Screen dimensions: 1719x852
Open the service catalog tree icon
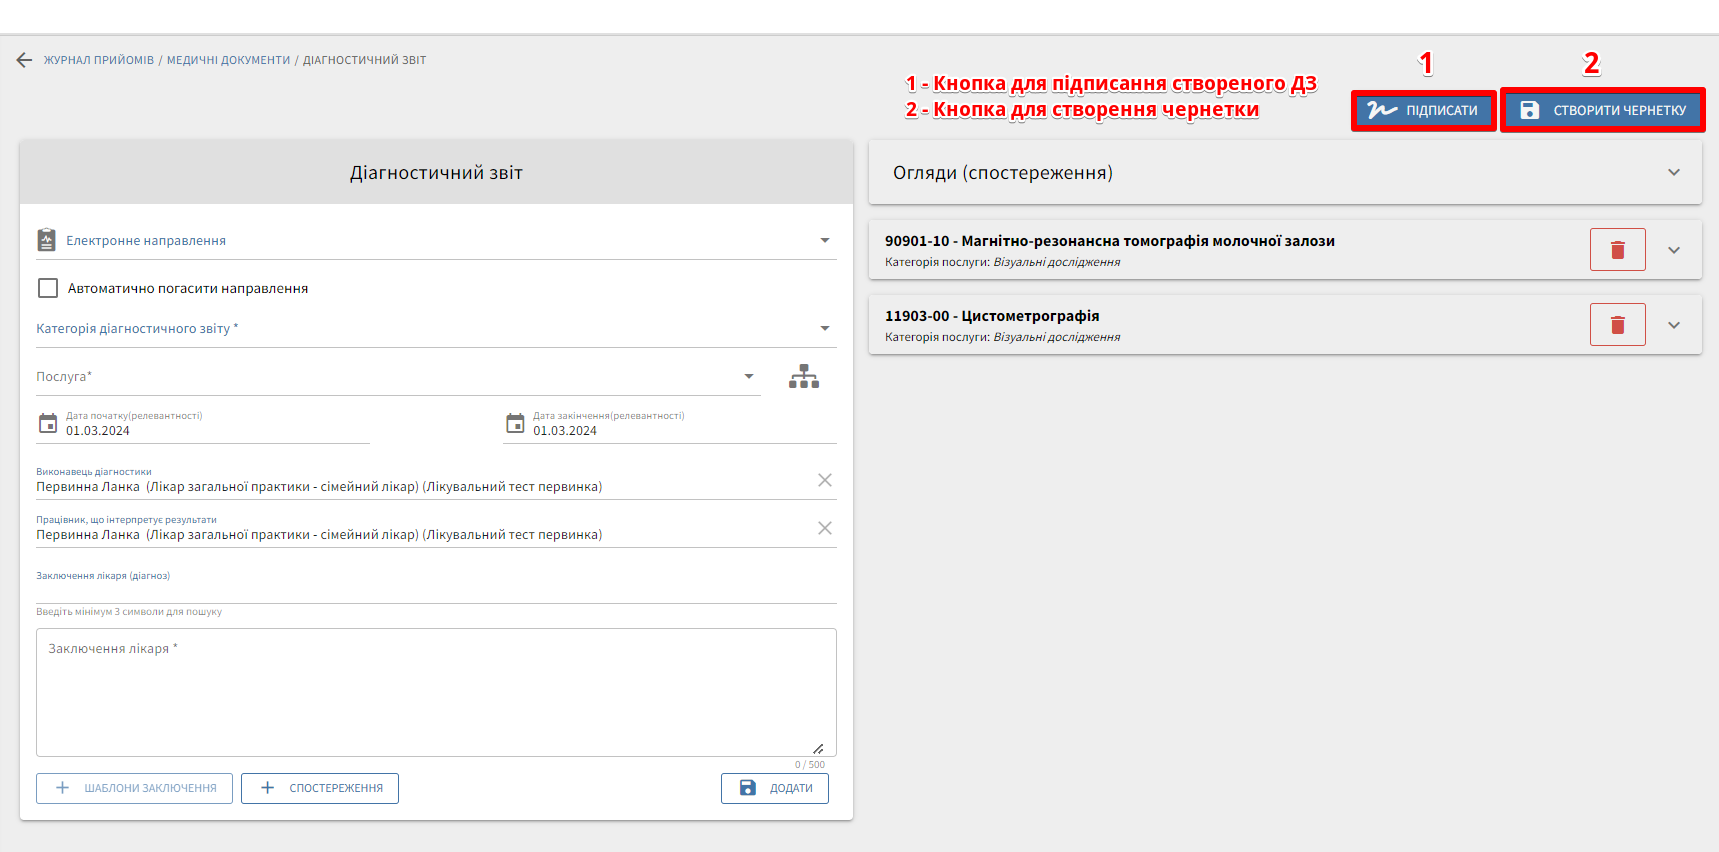click(x=803, y=377)
